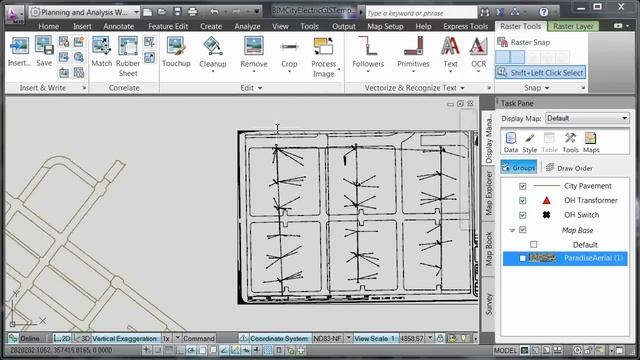The width and height of the screenshot is (640, 360).
Task: Select the Crop tool
Action: (x=289, y=47)
